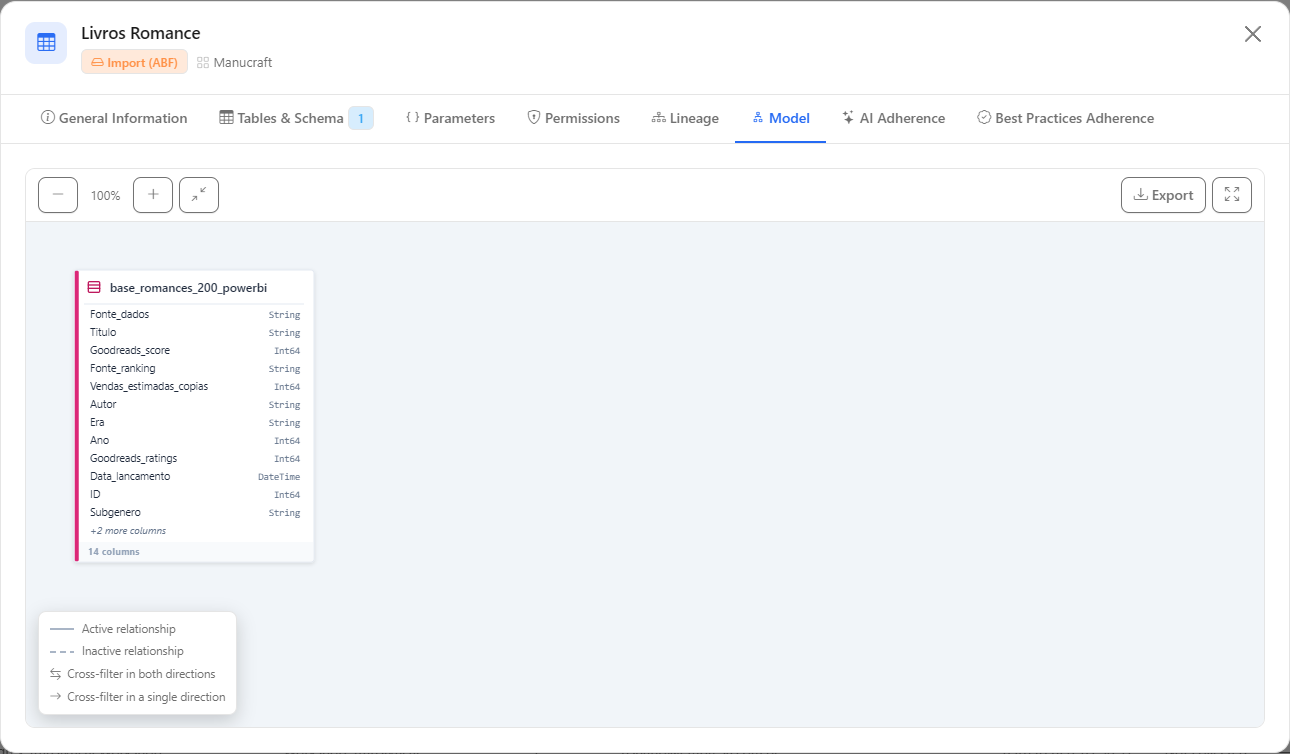
Task: Select the Model tab
Action: [780, 118]
